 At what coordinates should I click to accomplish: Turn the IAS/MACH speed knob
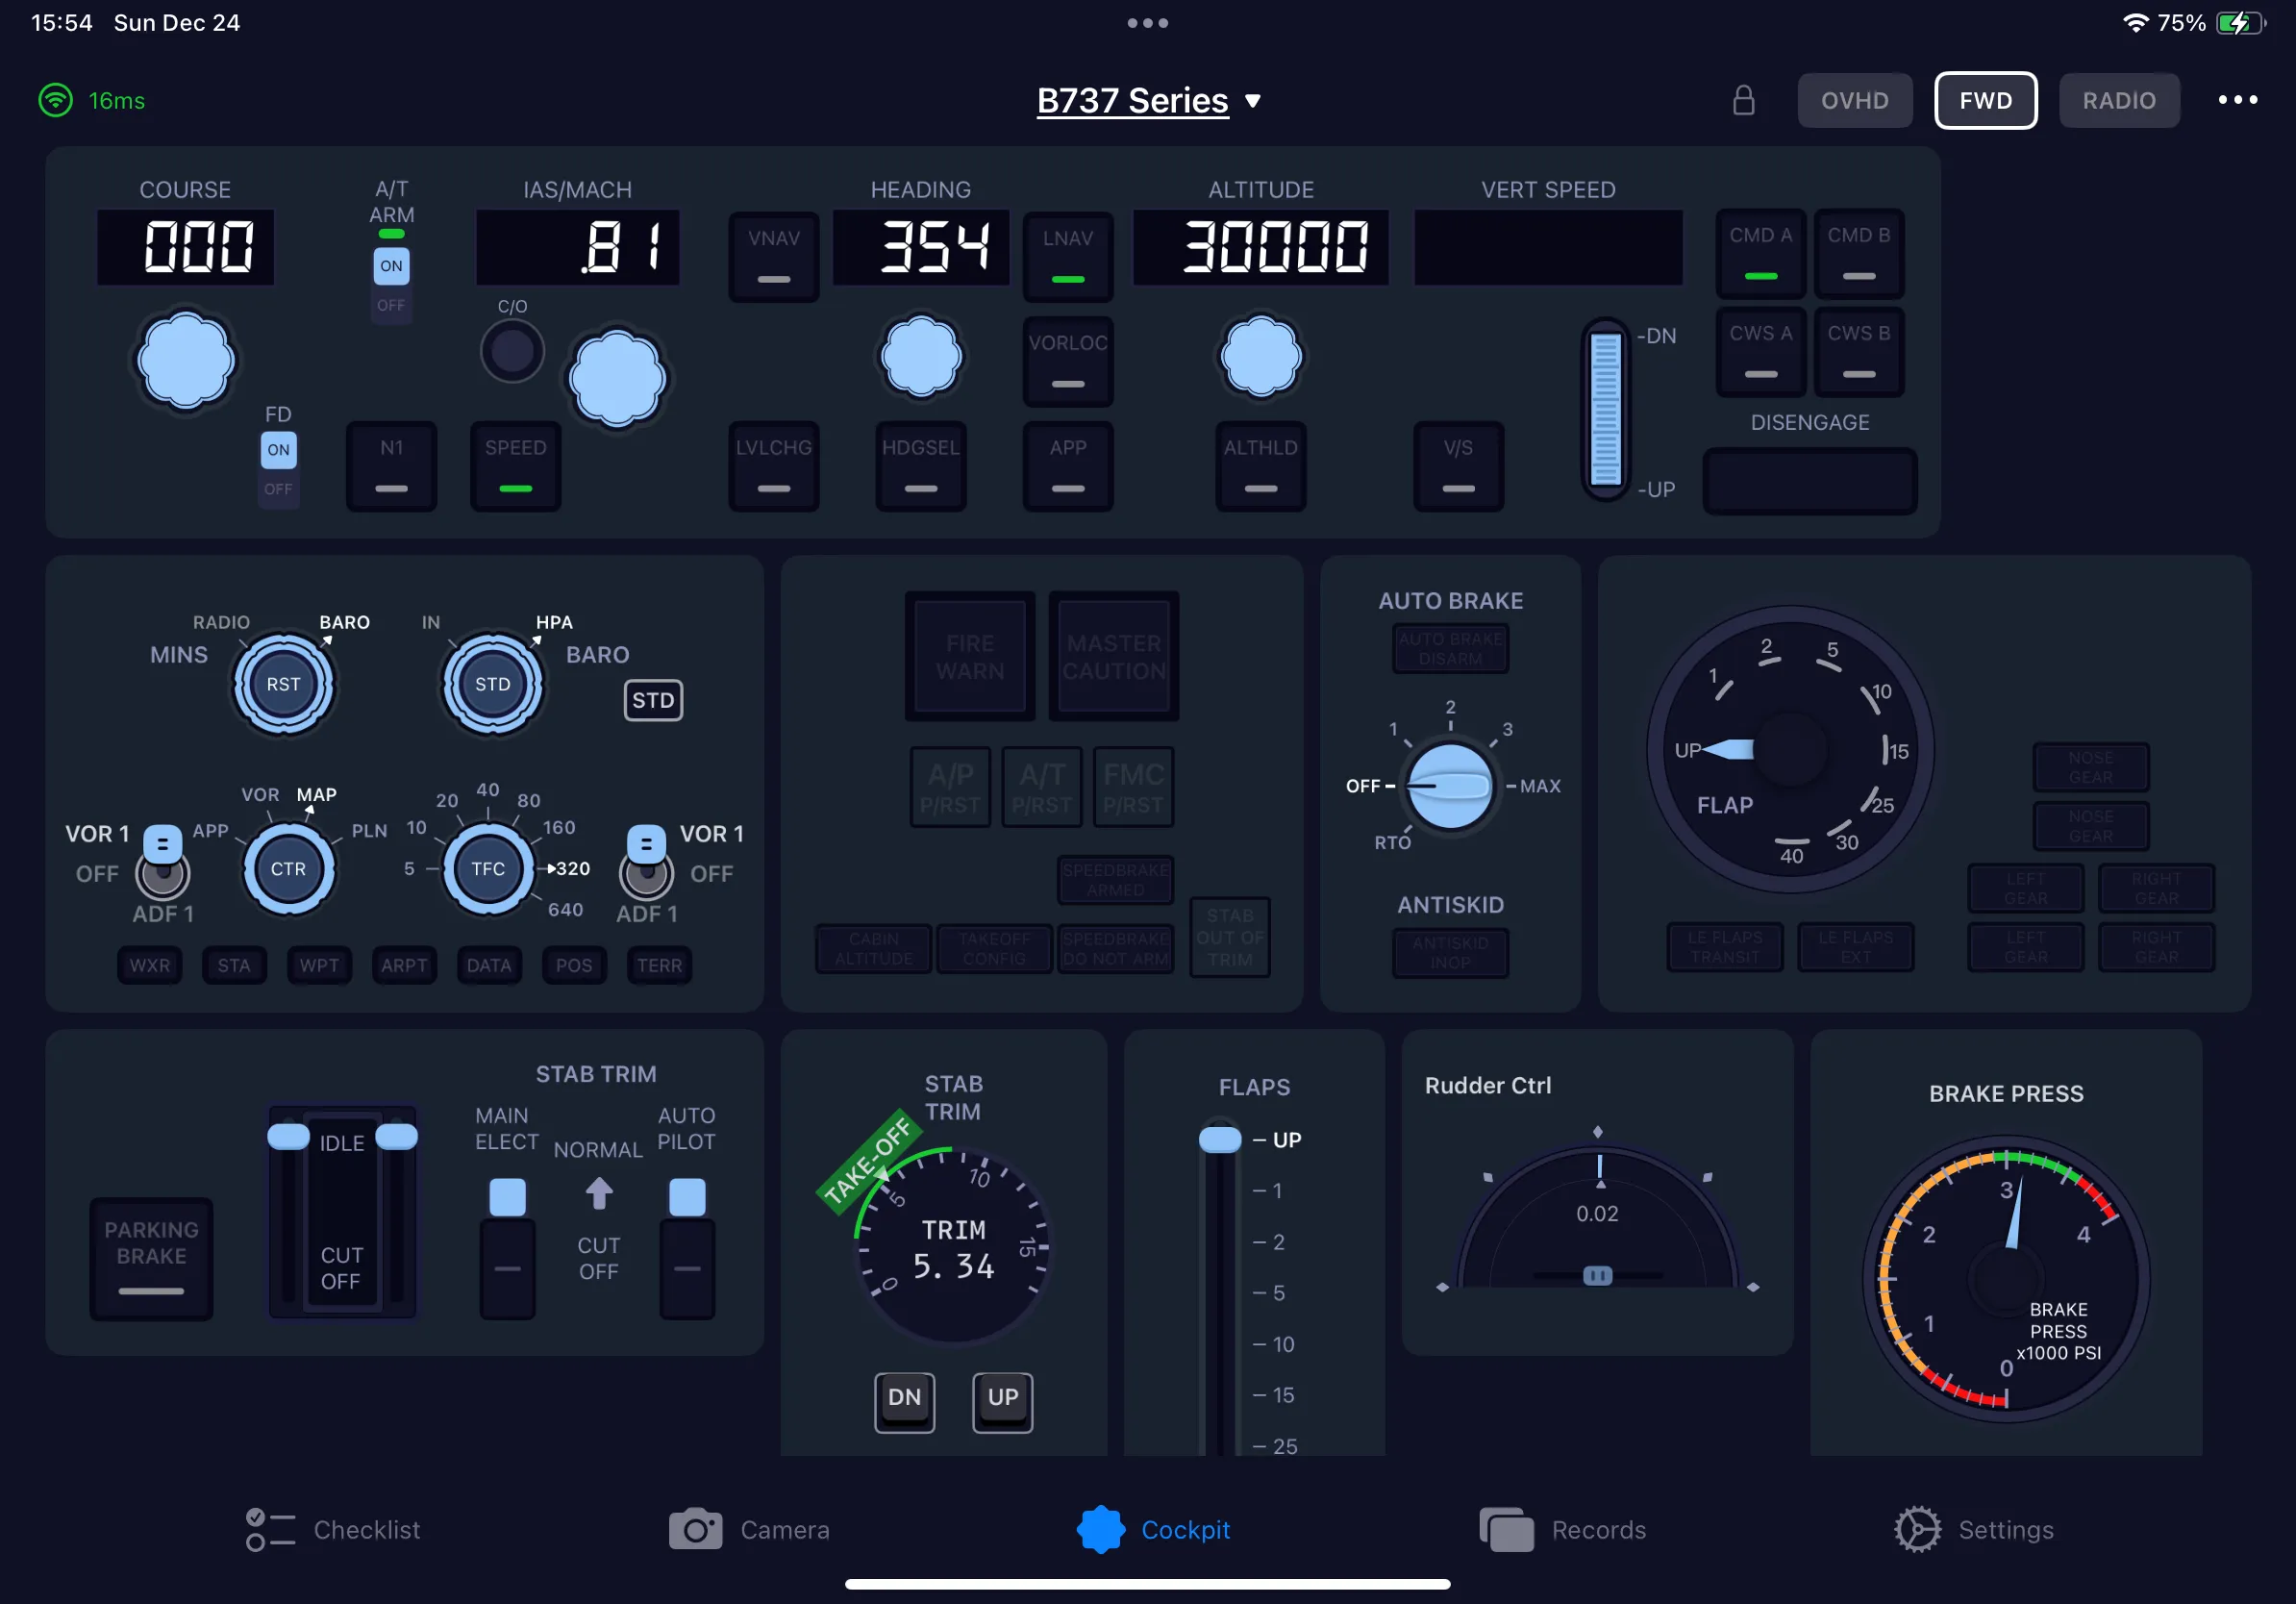pyautogui.click(x=617, y=377)
